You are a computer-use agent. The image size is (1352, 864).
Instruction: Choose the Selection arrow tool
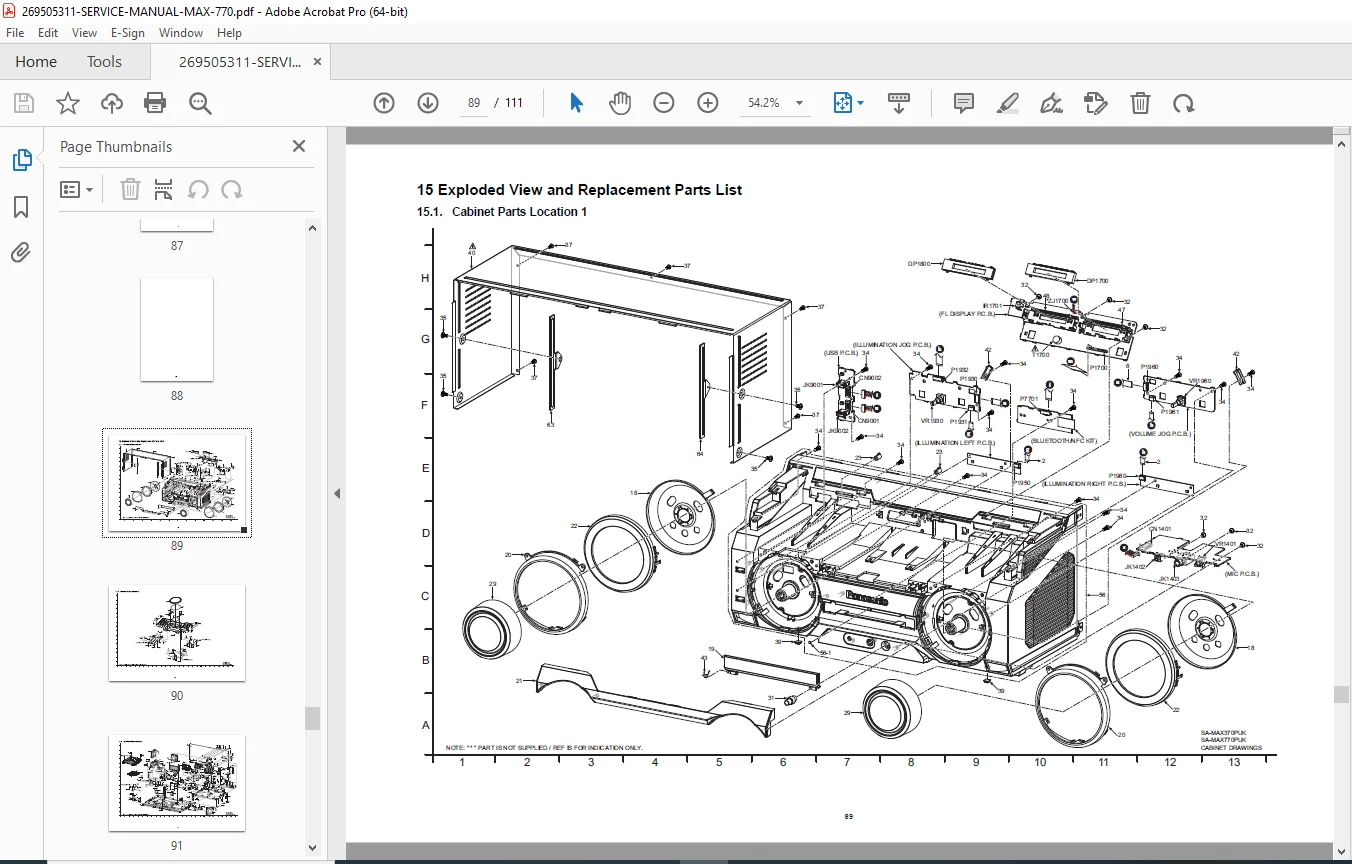pos(576,103)
